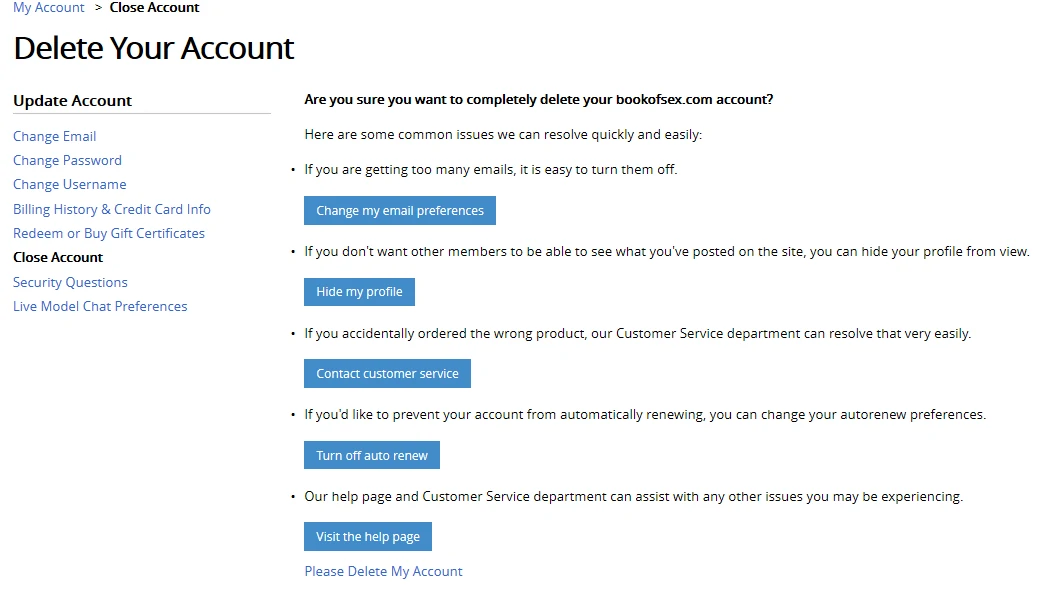1048x590 pixels.
Task: Click the common issues introduction sentence
Action: click(503, 134)
